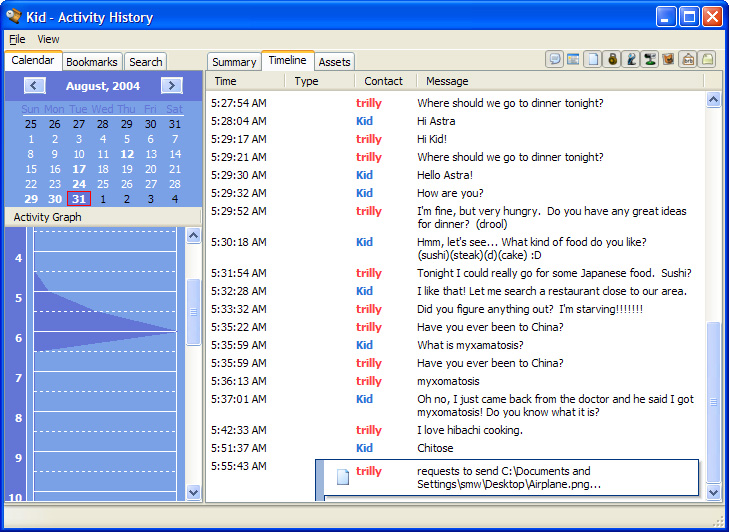Go to previous month in calendar
729x532 pixels.
[x=35, y=86]
